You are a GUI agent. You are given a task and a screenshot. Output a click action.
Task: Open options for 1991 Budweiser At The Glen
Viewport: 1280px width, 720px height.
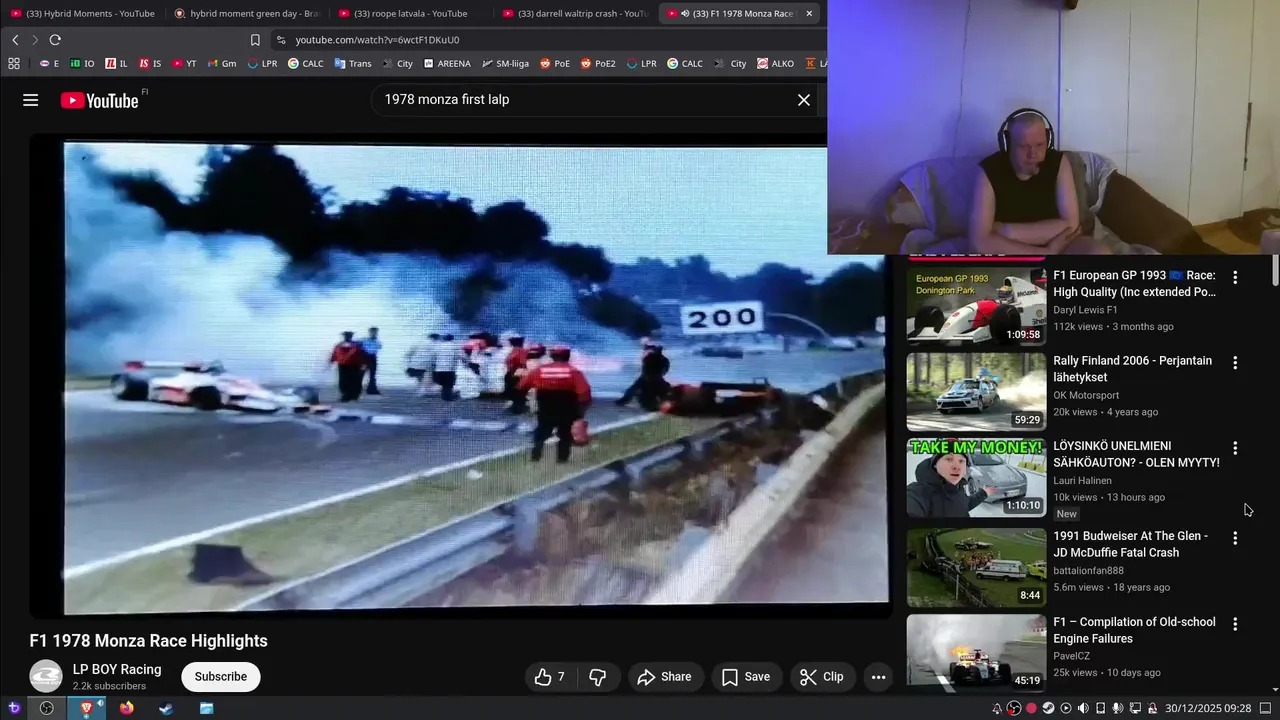pos(1235,538)
